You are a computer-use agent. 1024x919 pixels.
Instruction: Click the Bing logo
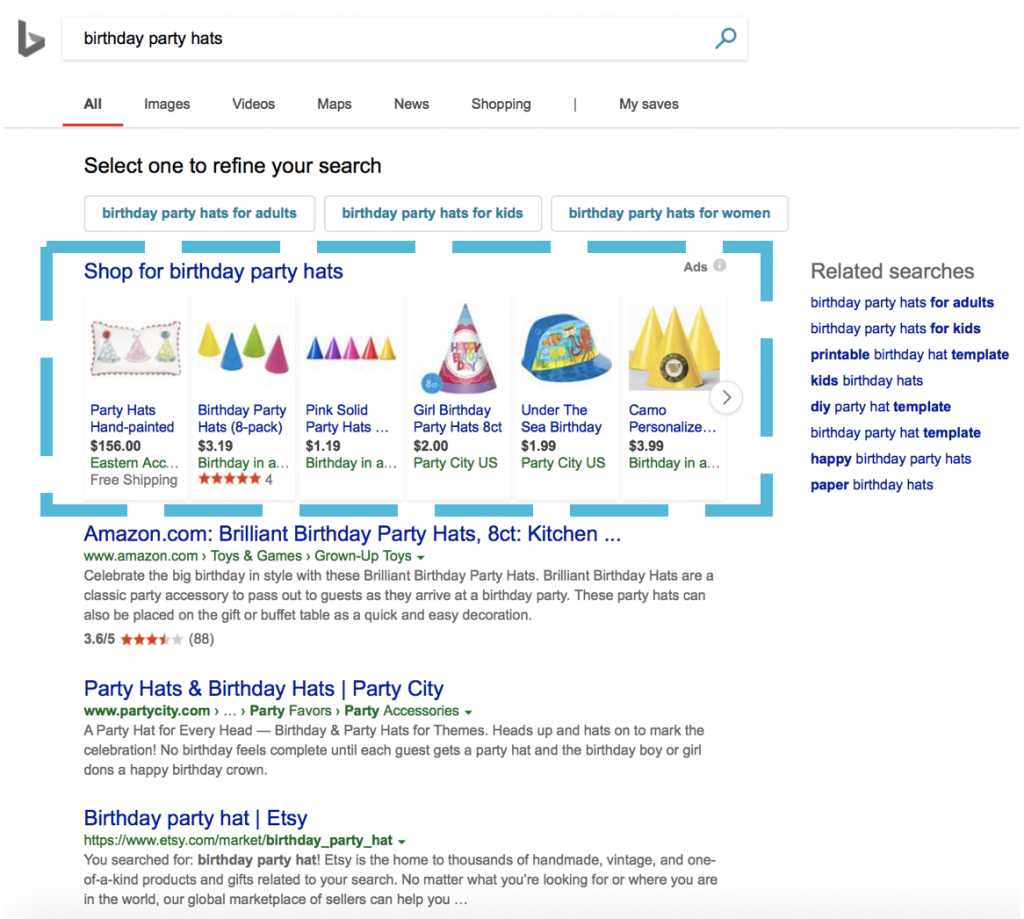[x=30, y=40]
